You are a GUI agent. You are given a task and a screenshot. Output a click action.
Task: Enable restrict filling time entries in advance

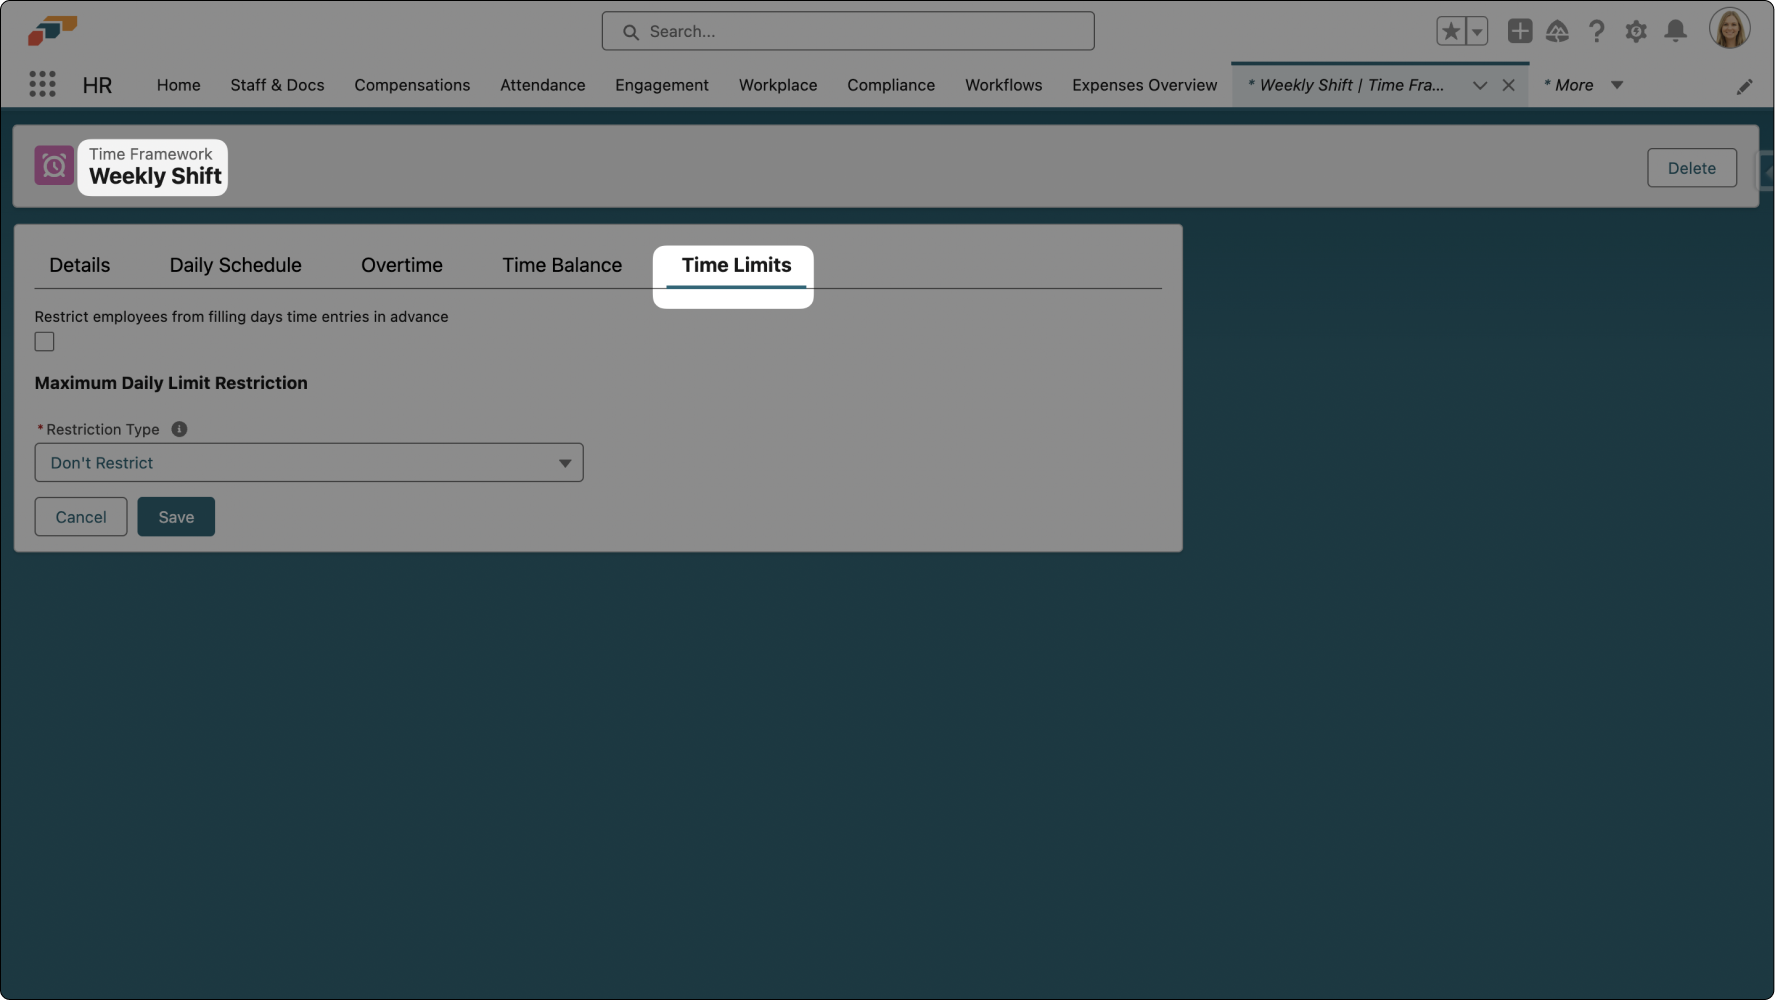(x=45, y=342)
